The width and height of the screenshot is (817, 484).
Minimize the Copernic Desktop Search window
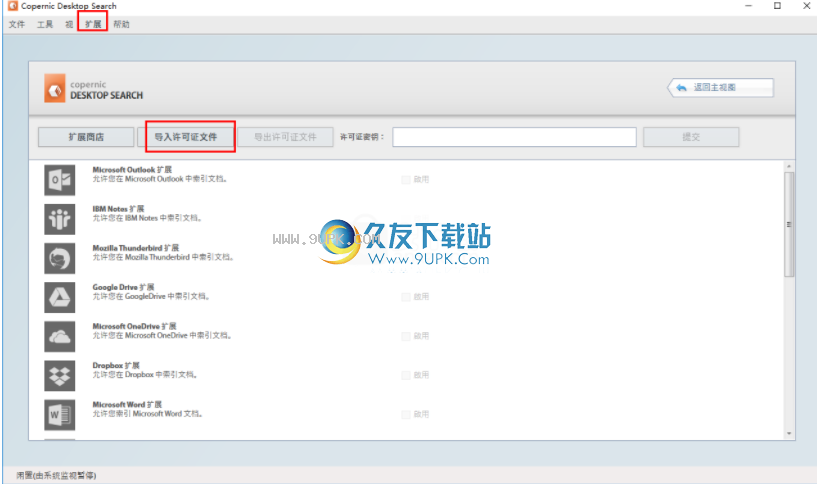[x=749, y=6]
